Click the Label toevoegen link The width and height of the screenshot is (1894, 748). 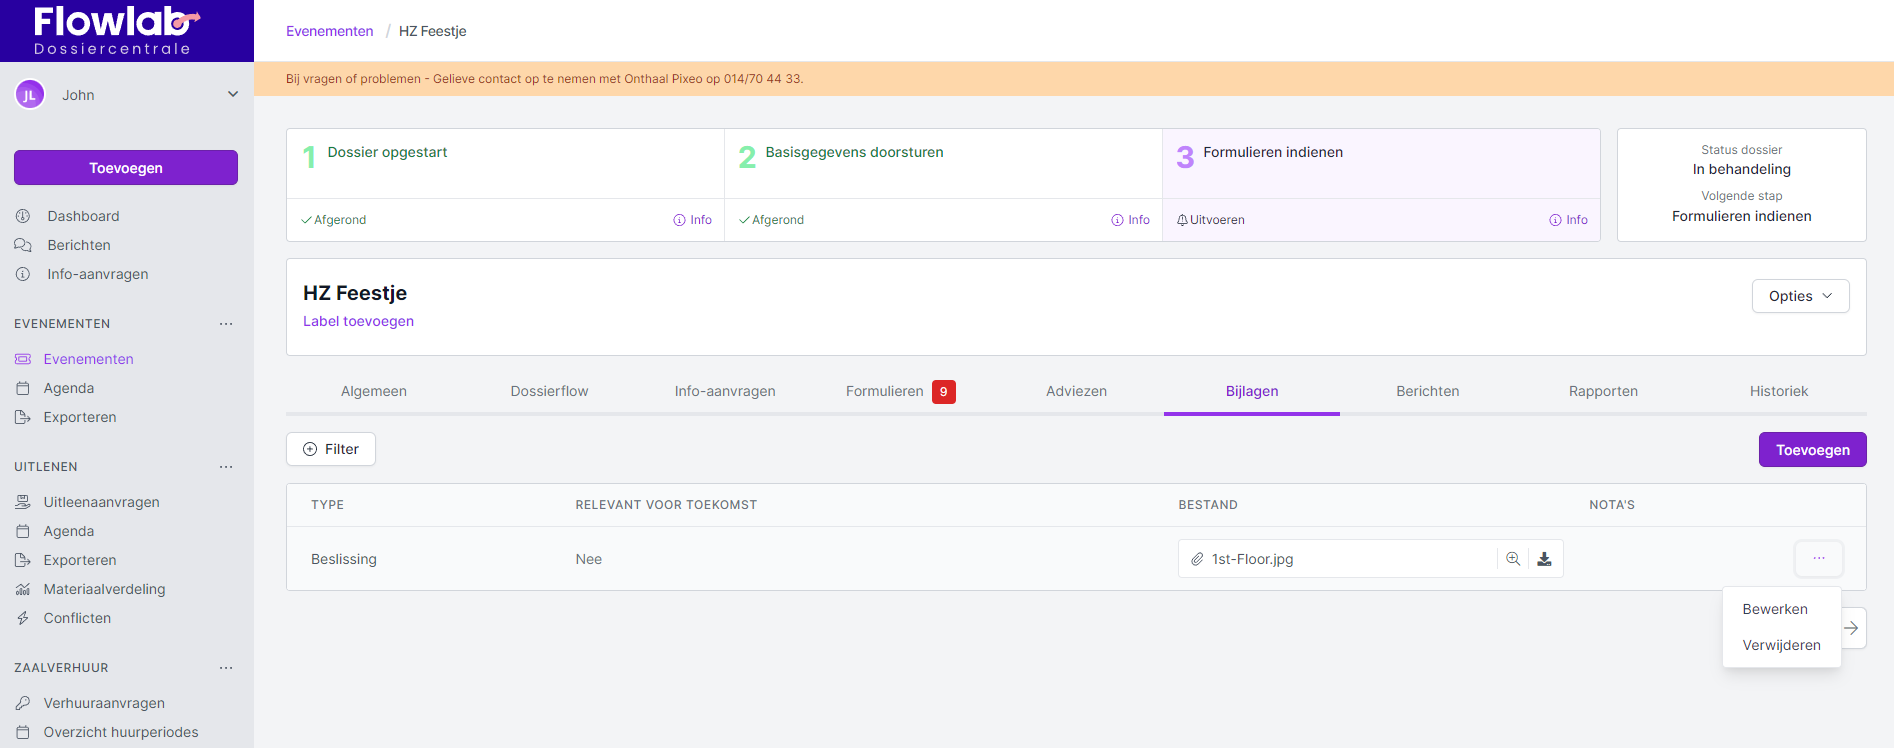click(x=358, y=321)
